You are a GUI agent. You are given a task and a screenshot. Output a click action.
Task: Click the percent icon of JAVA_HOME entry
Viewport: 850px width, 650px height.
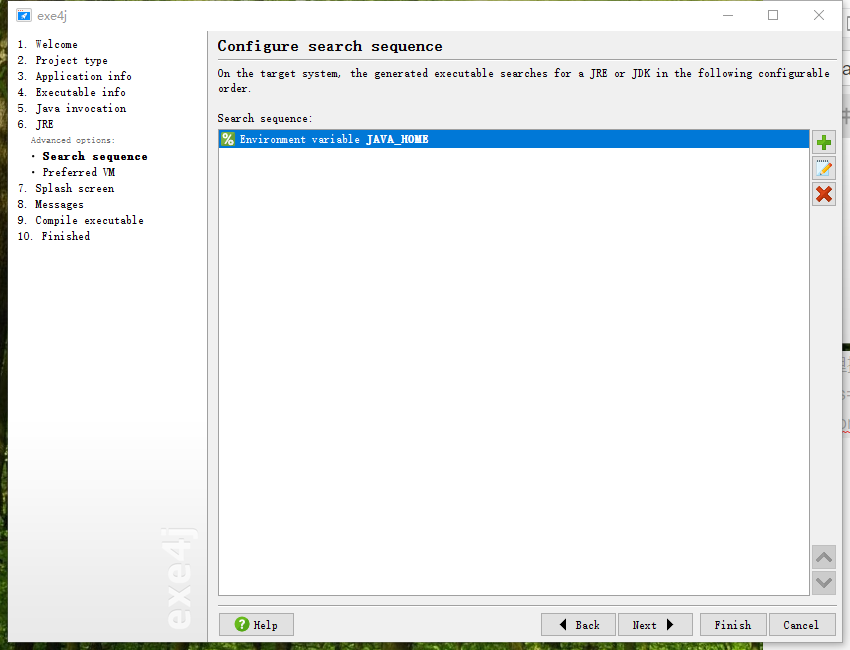[x=228, y=139]
